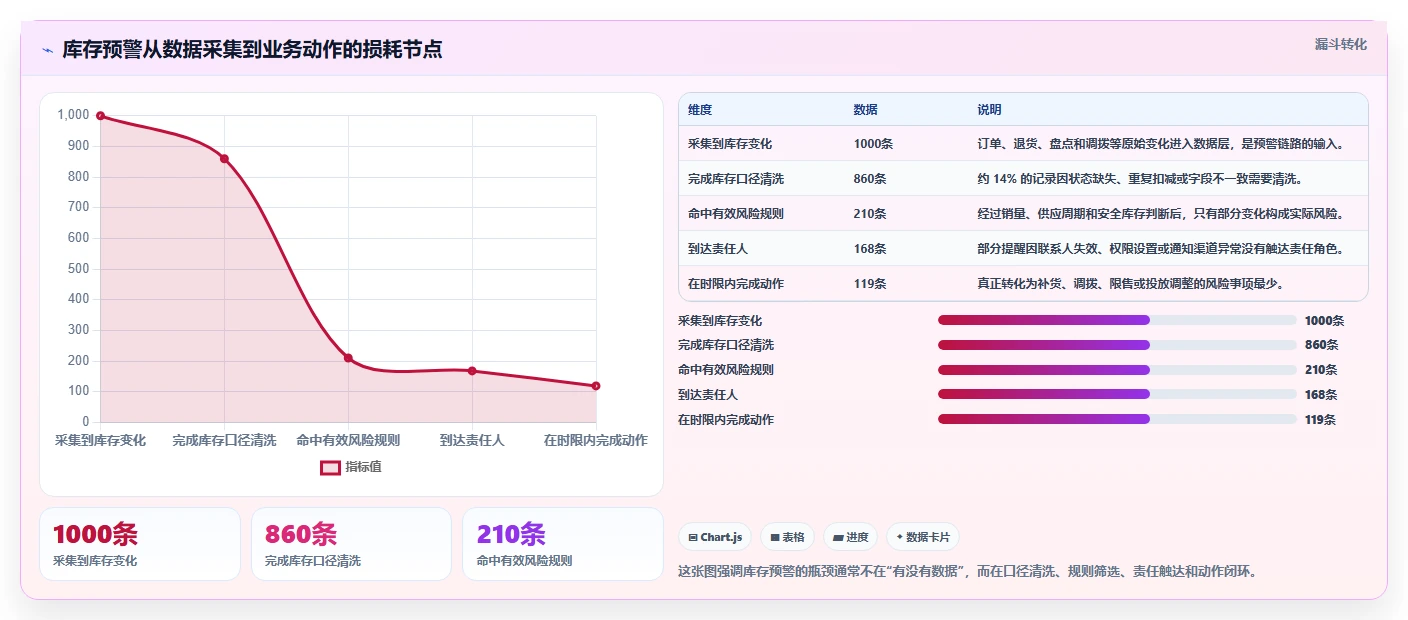Click the 漏斗转化 label in the header

pyautogui.click(x=1340, y=44)
